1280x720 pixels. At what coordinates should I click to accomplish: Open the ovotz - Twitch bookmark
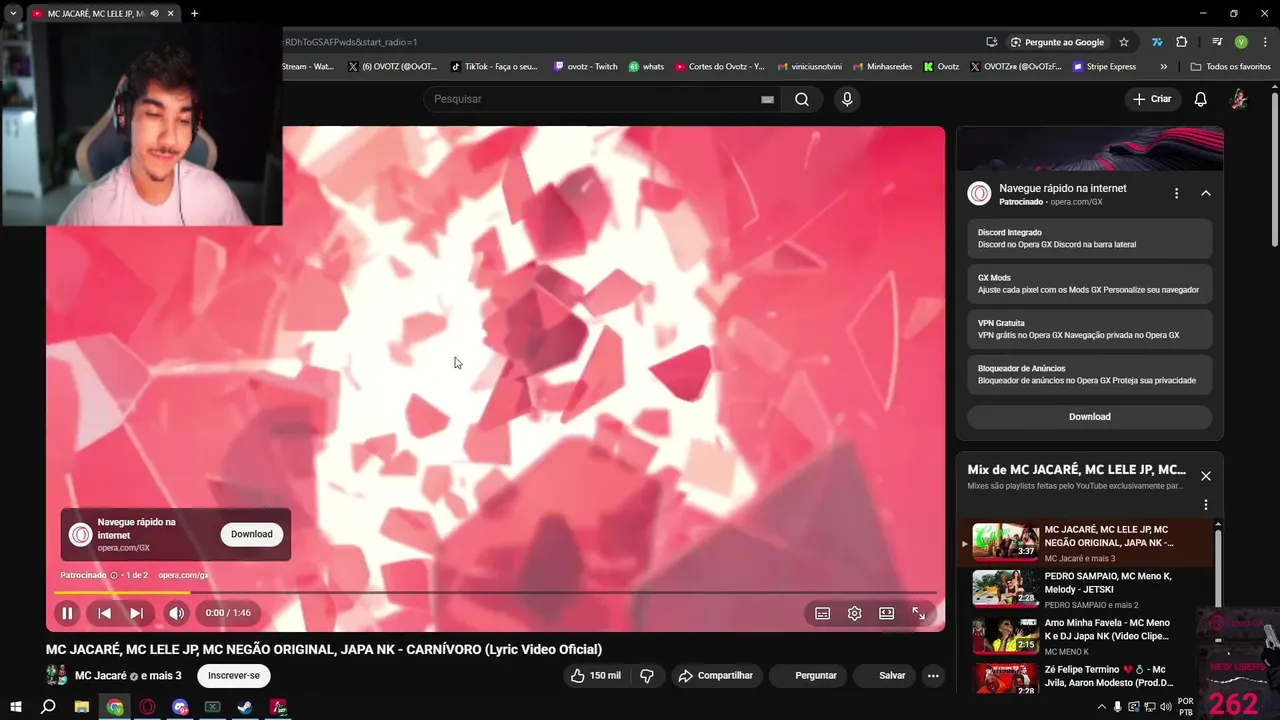click(586, 67)
